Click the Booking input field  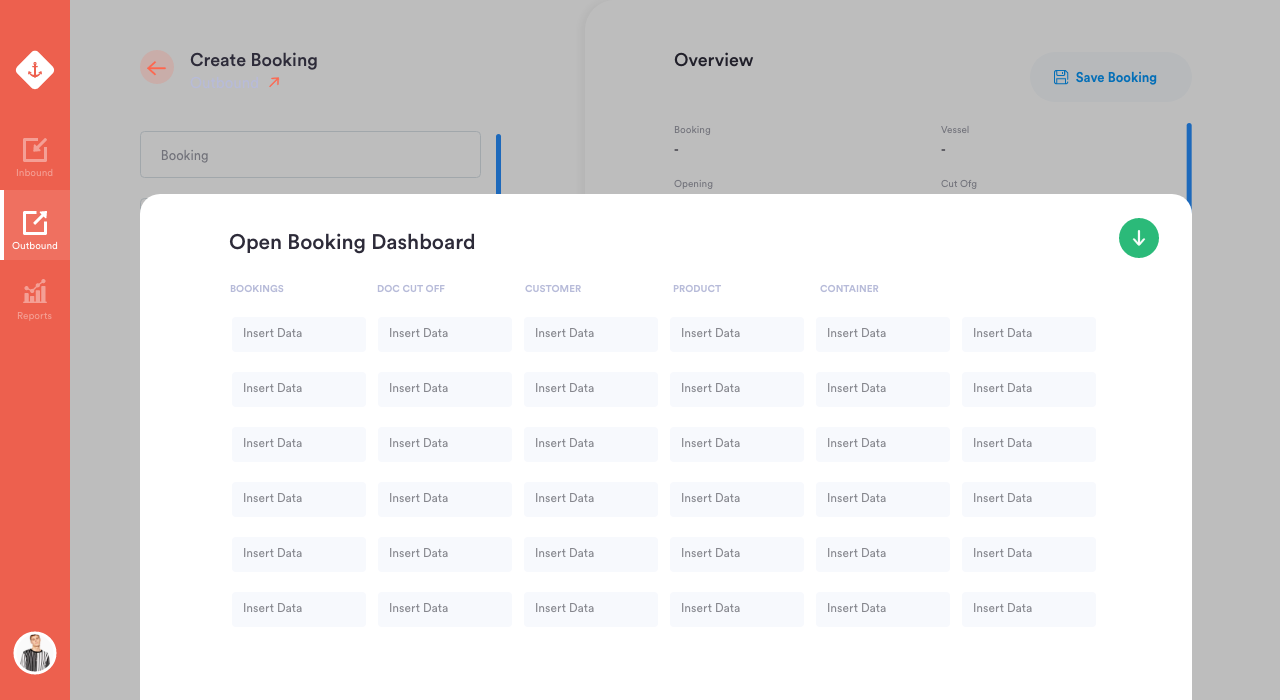[310, 155]
